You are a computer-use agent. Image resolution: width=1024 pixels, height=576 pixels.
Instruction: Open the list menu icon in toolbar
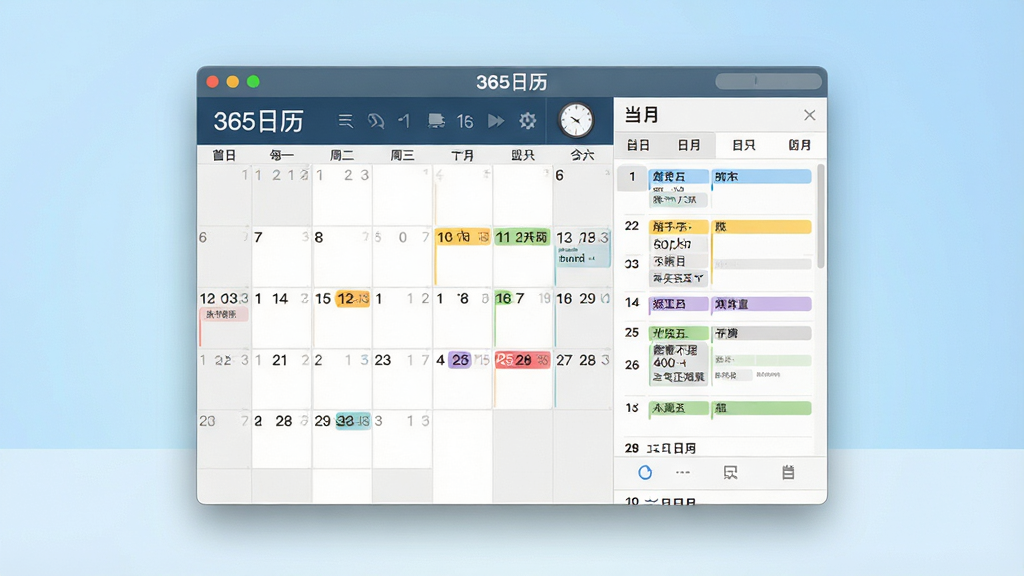pyautogui.click(x=345, y=121)
